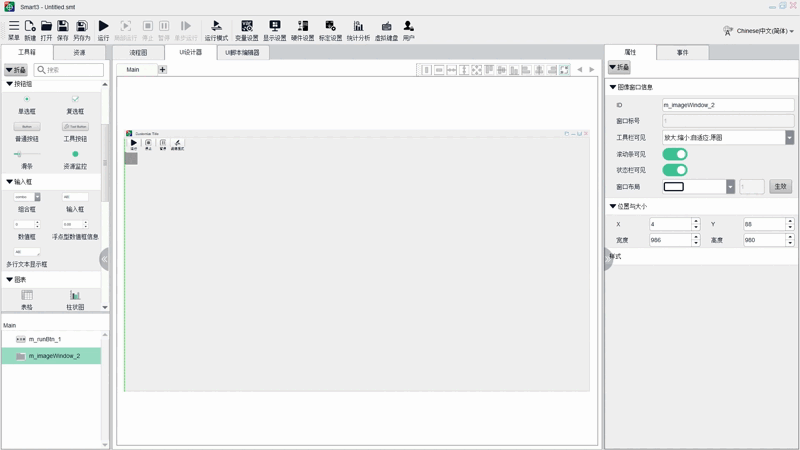Image resolution: width=800 pixels, height=450 pixels.
Task: Open the 硬件设置 hardware settings icon
Action: tap(302, 26)
